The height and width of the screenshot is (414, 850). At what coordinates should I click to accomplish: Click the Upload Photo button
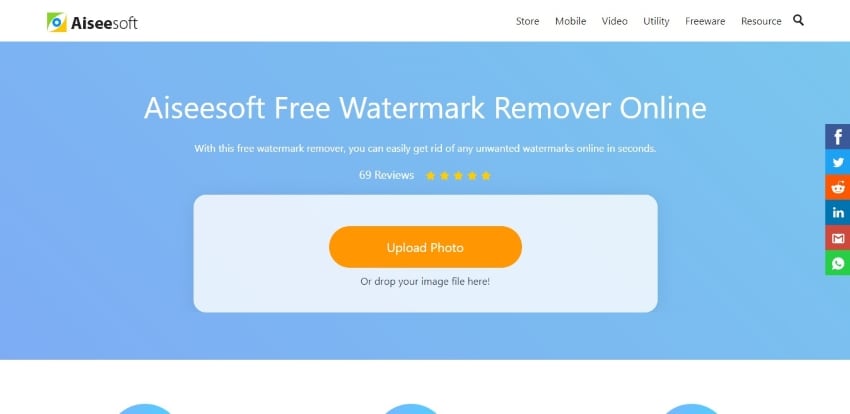point(426,247)
